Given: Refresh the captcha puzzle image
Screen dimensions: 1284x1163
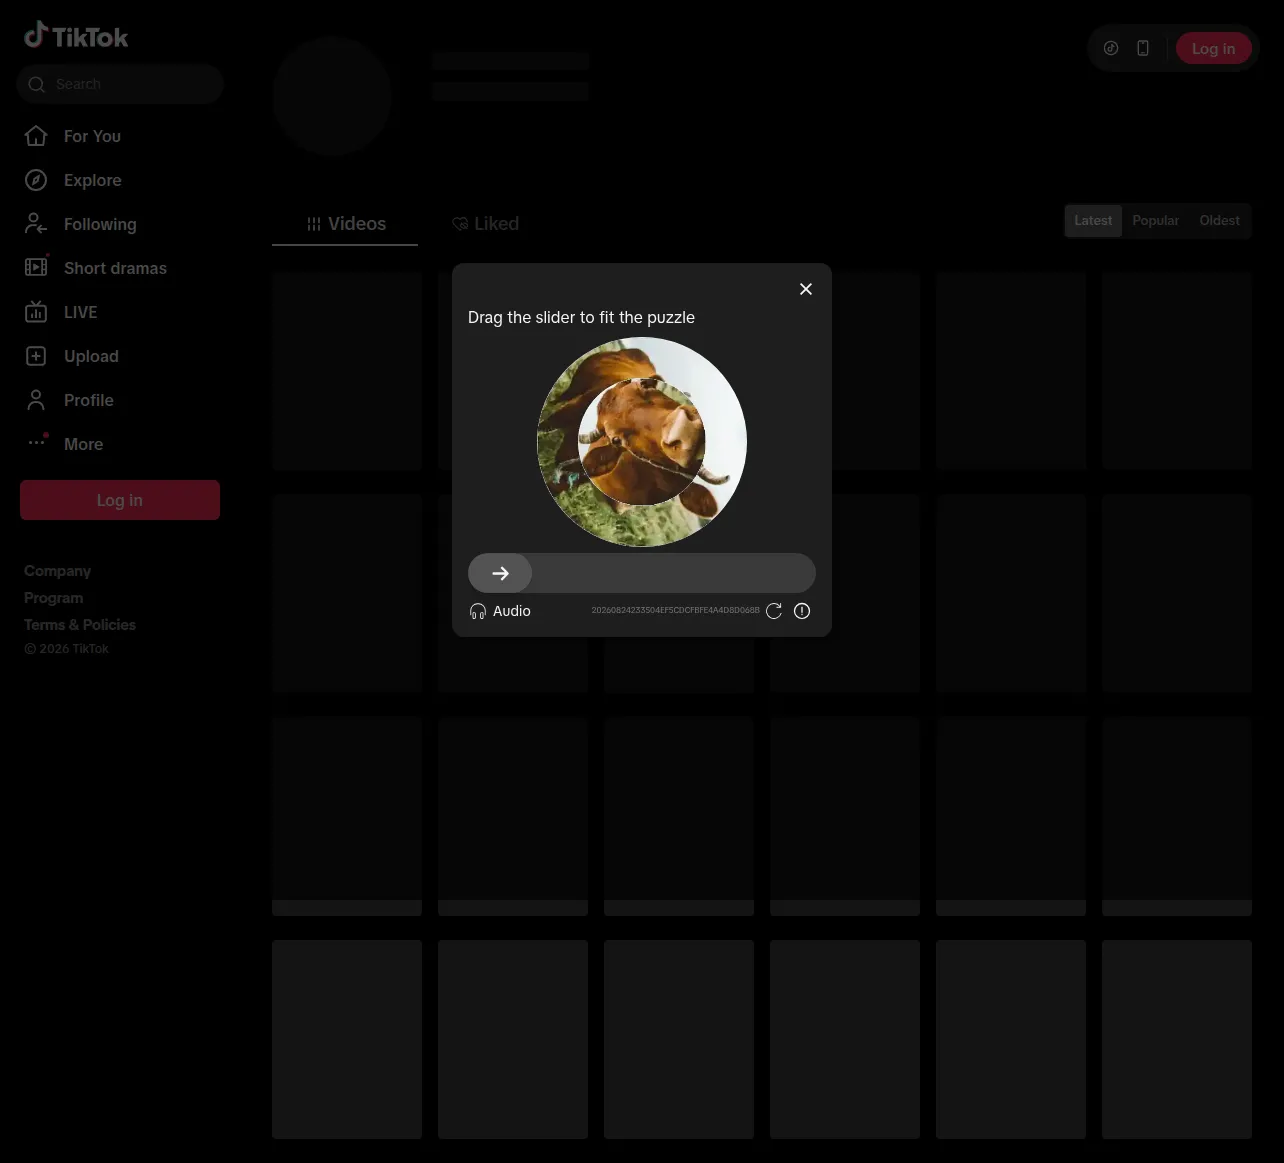Looking at the screenshot, I should (774, 611).
